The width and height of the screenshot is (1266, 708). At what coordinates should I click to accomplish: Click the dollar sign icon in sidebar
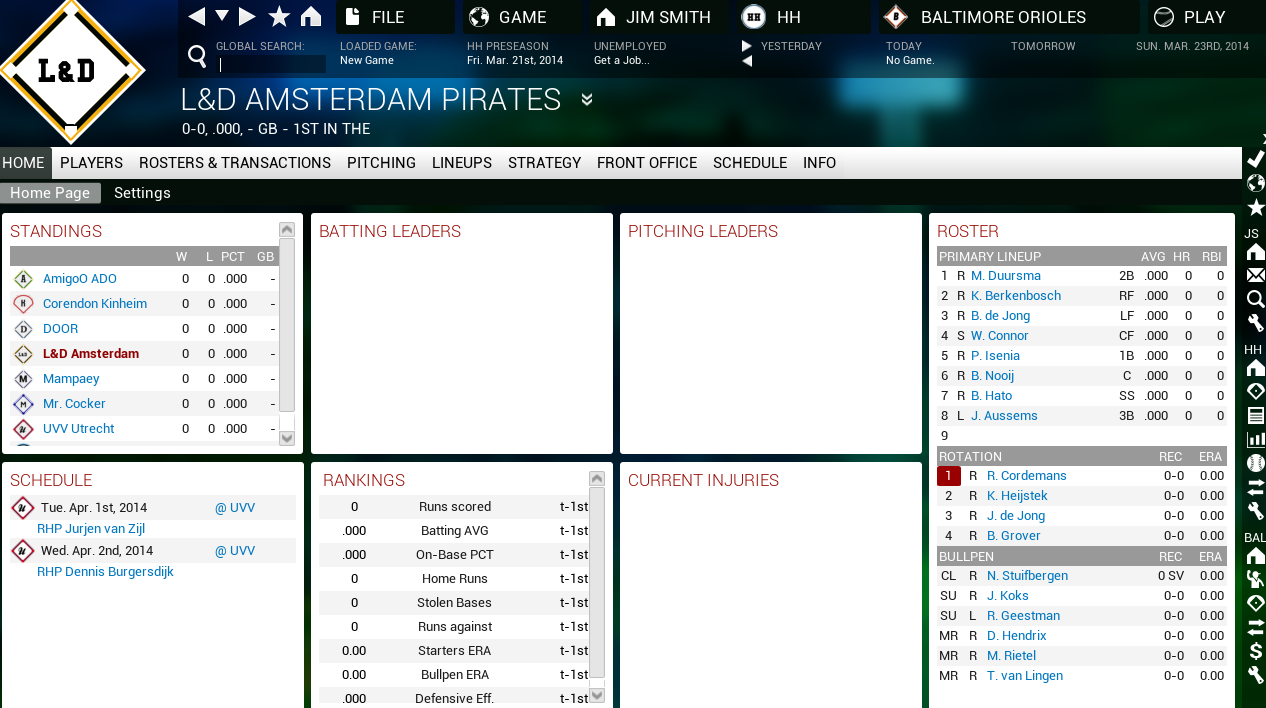(1256, 651)
